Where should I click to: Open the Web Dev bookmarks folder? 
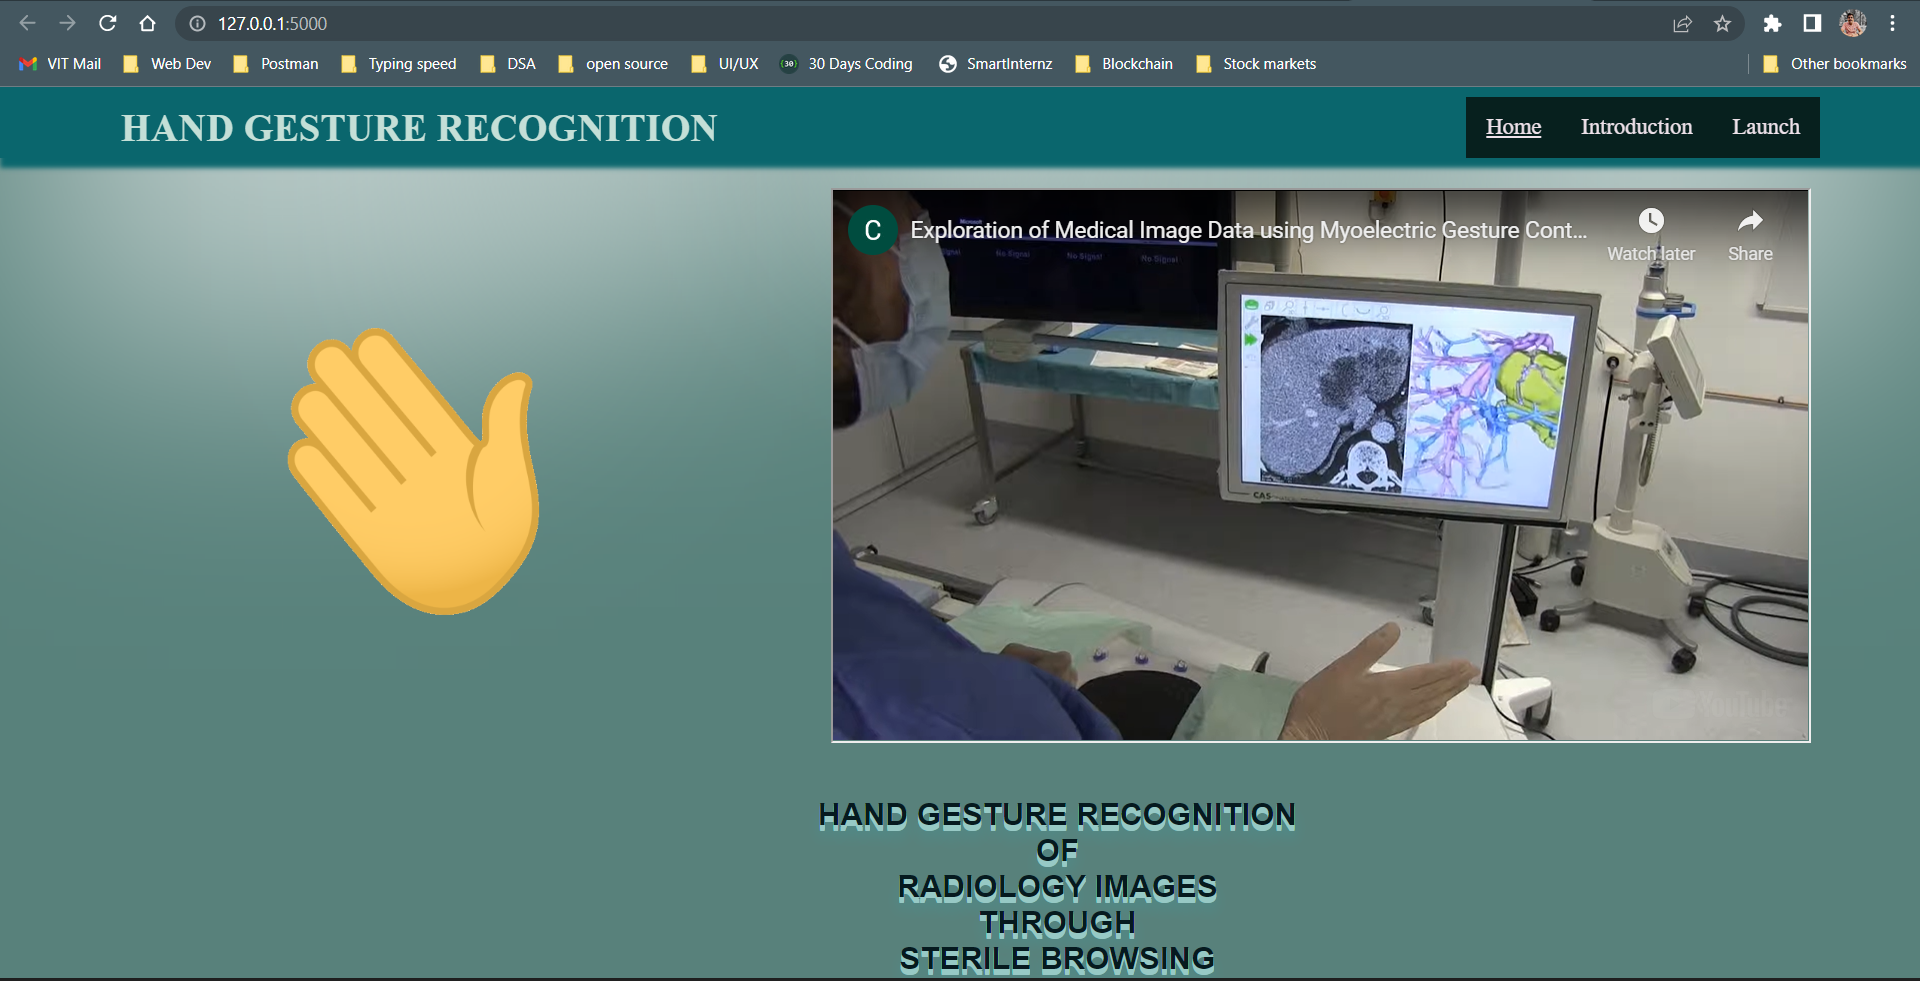[167, 64]
